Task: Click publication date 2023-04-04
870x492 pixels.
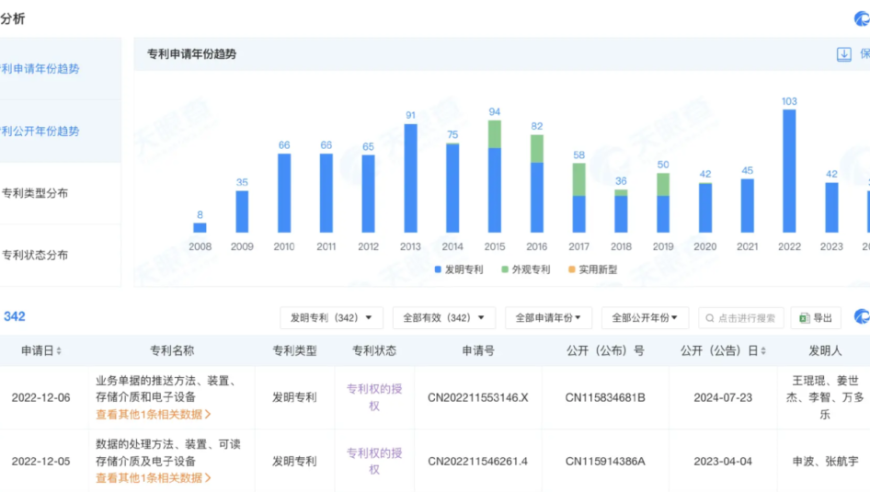Action: [x=723, y=461]
